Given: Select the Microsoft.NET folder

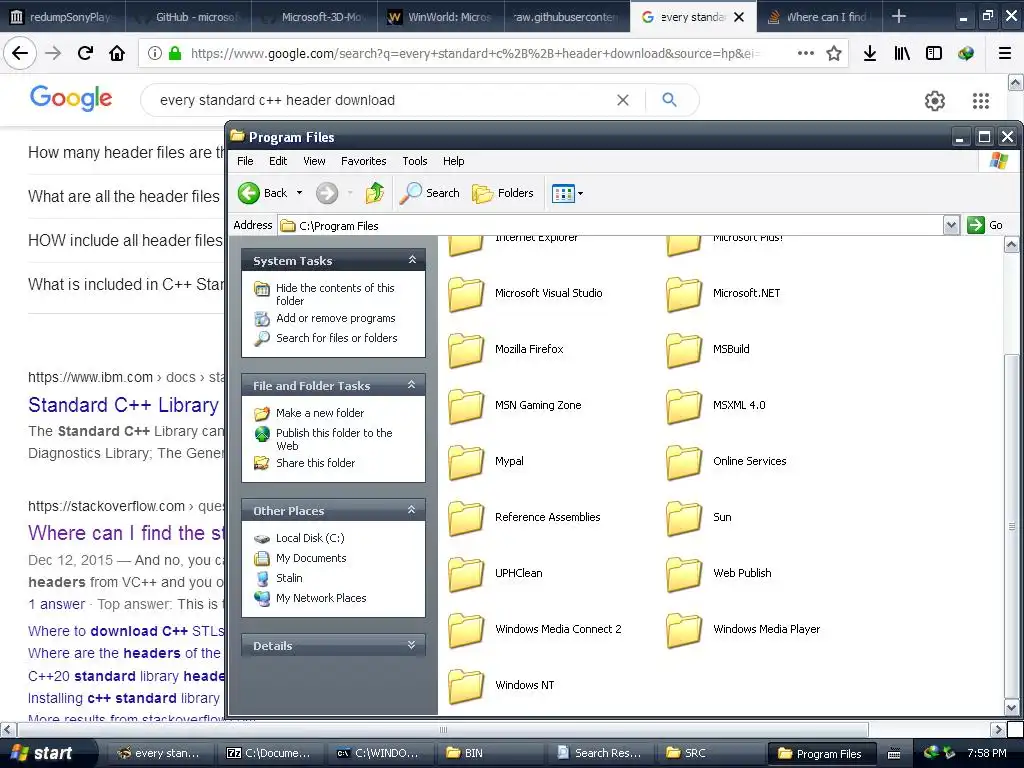Looking at the screenshot, I should click(x=724, y=293).
